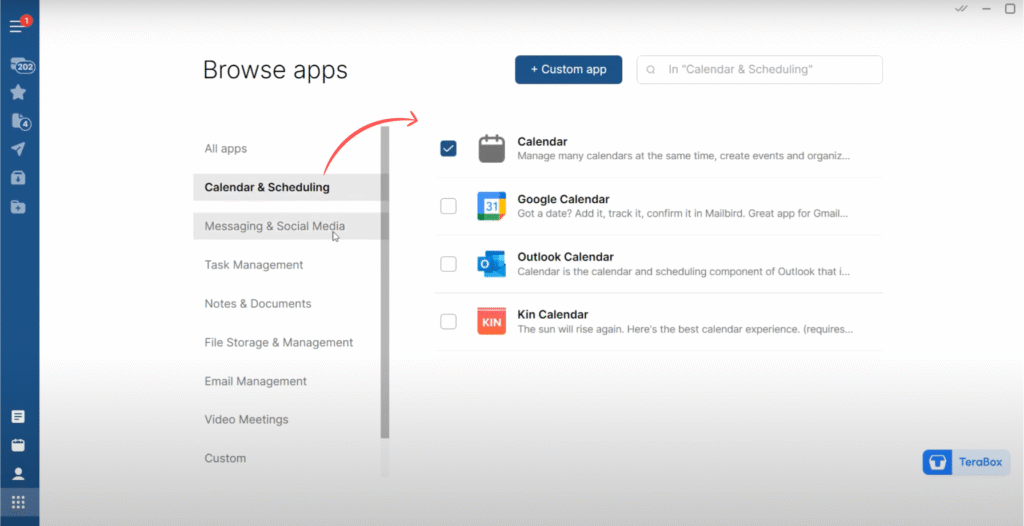Image resolution: width=1024 pixels, height=526 pixels.
Task: Open the calendar icon in bottom sidebar
Action: [x=18, y=445]
